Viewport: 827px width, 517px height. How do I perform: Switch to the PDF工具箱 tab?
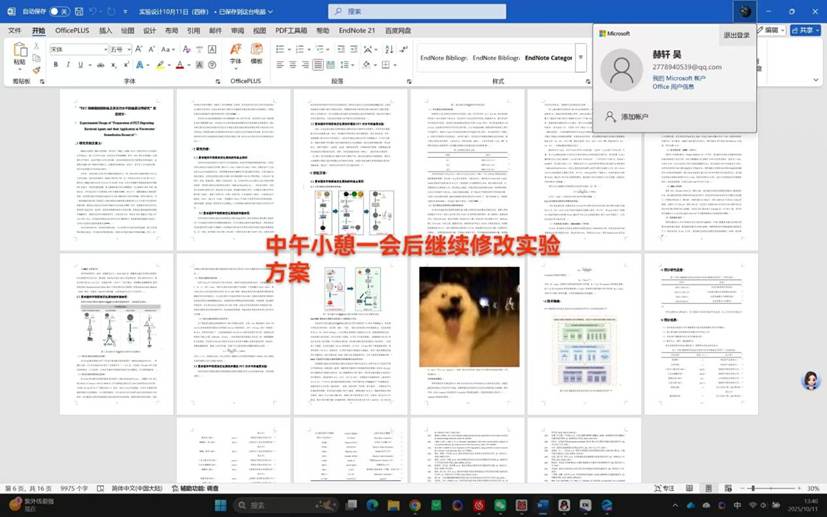click(291, 31)
